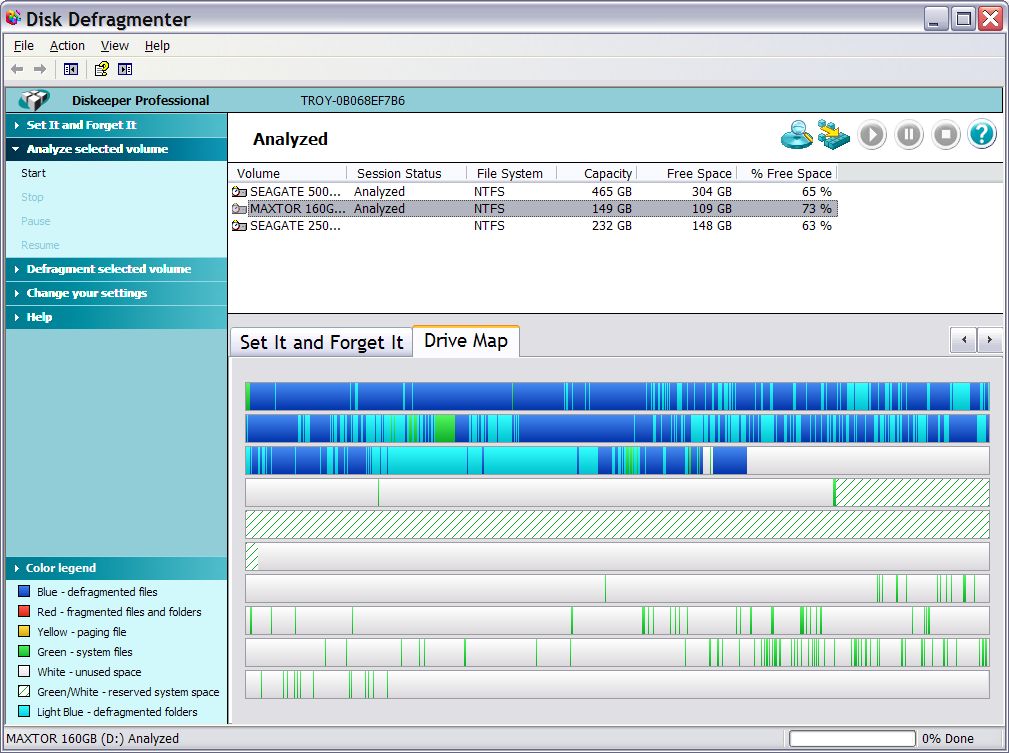The image size is (1009, 753).
Task: Switch to the Set It and Forget It tab
Action: 321,342
